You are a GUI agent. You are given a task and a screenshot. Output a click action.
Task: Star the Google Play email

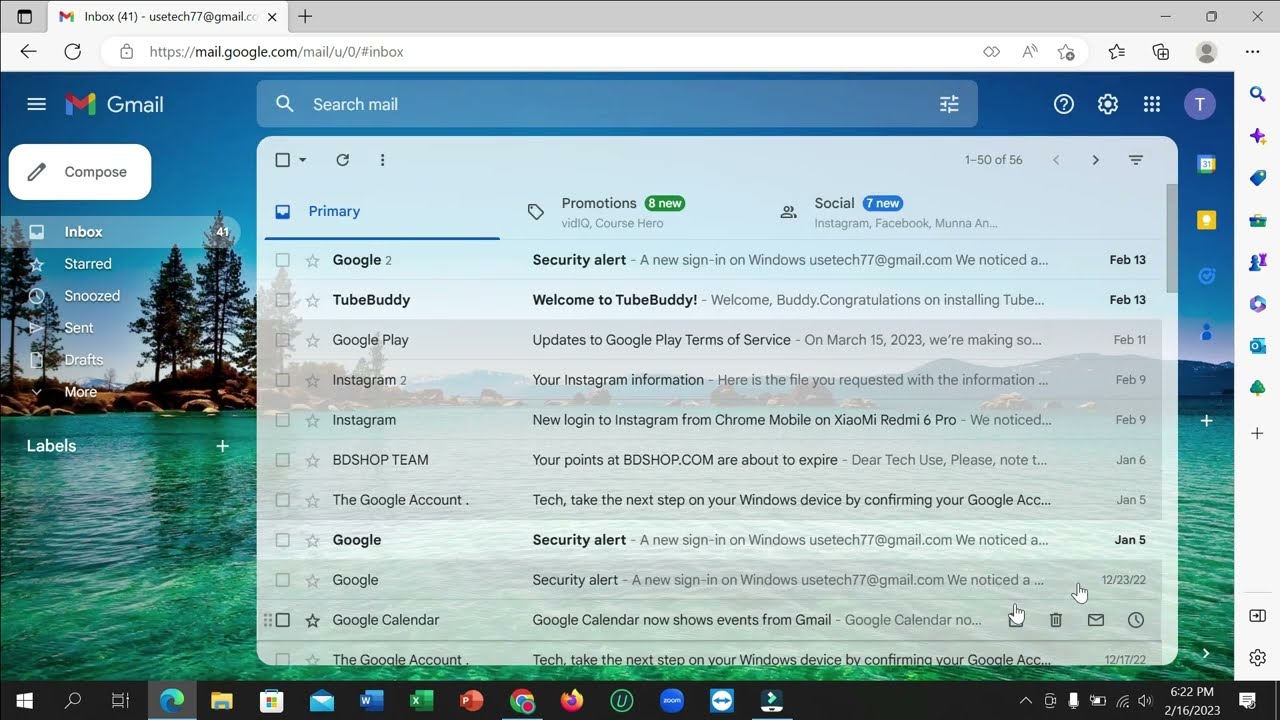(x=312, y=340)
